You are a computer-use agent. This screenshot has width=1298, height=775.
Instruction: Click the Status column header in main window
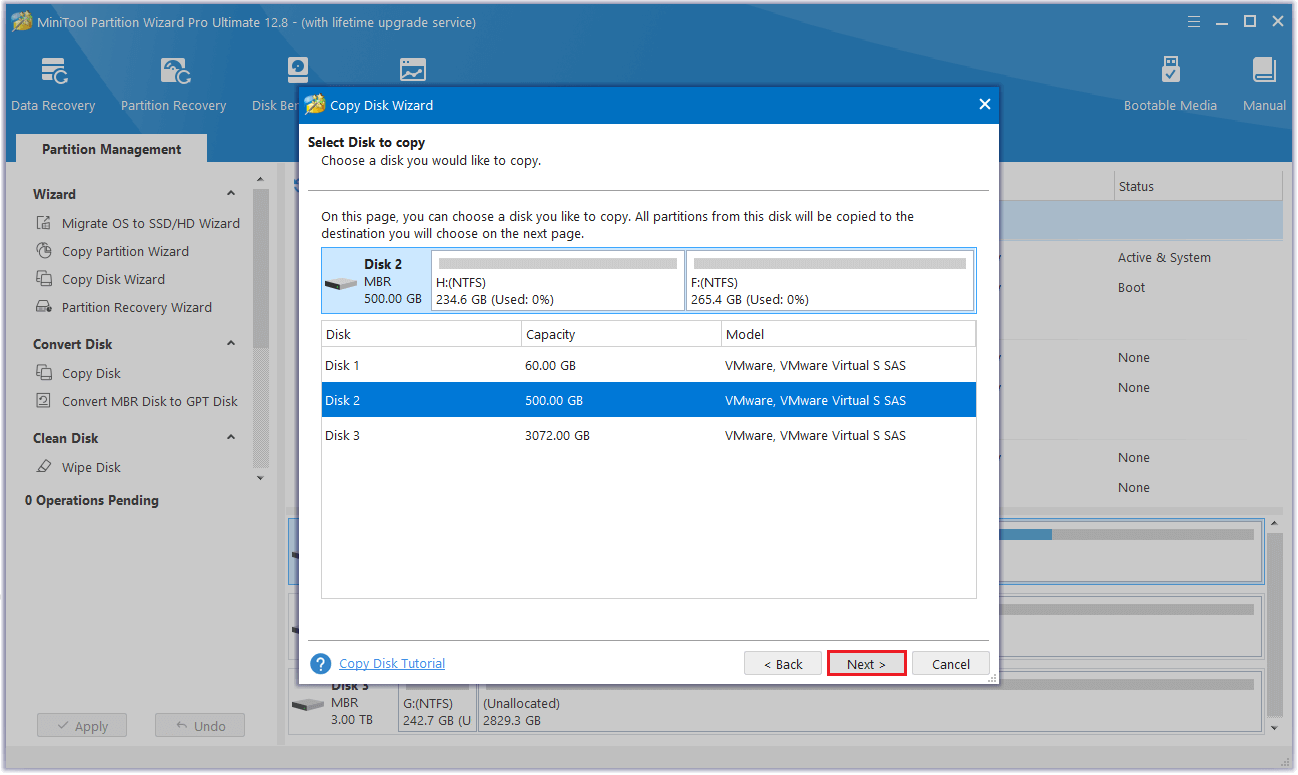1198,186
